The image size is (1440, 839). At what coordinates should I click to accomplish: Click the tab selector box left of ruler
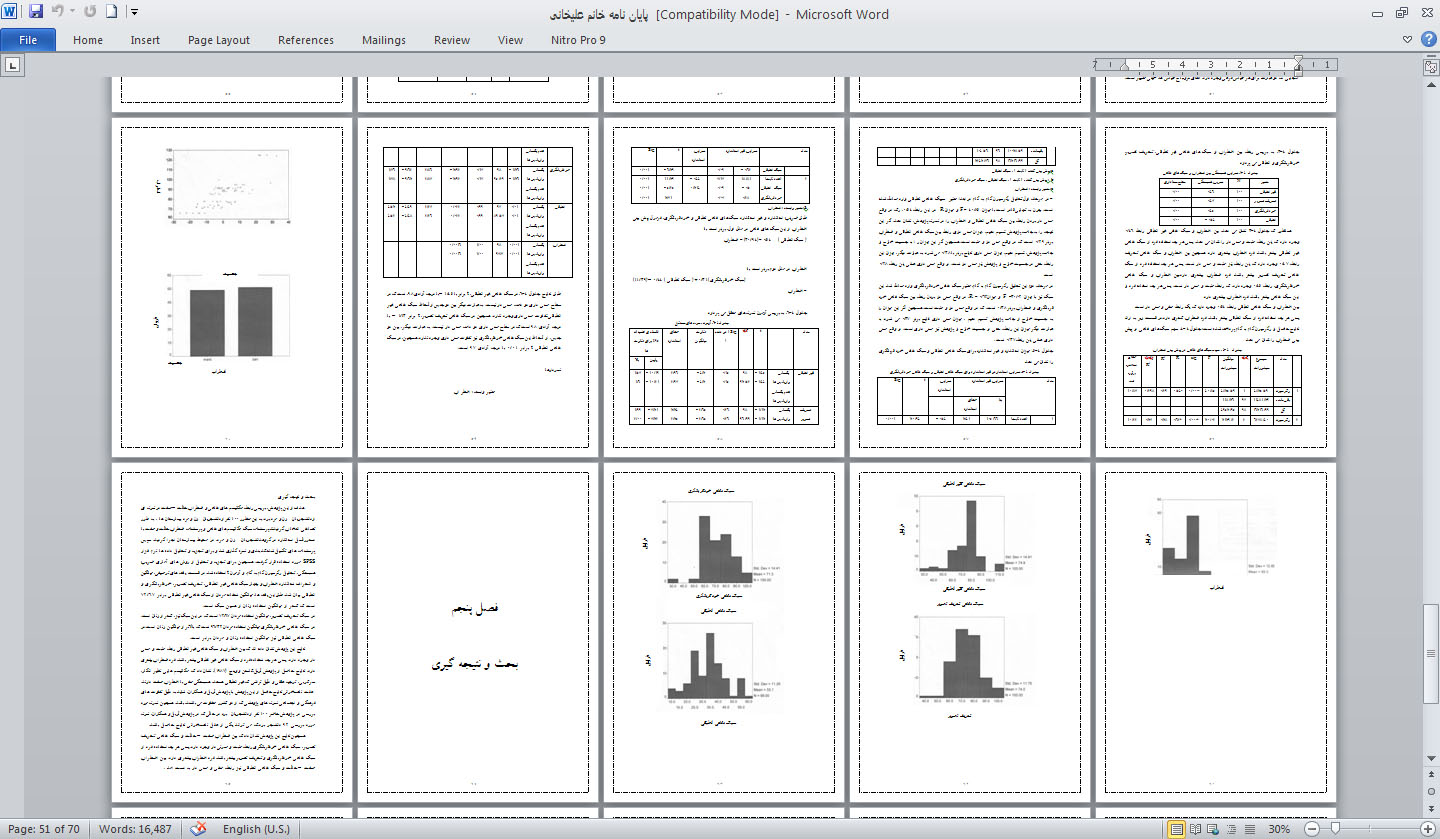13,66
